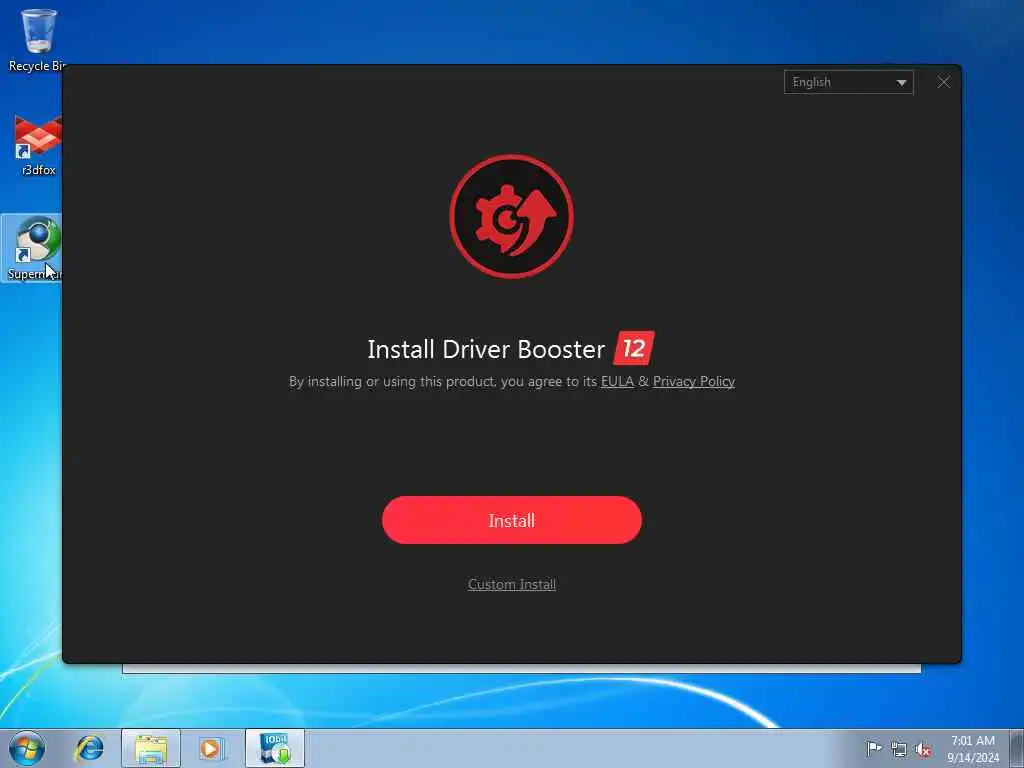The width and height of the screenshot is (1024, 768).
Task: Click the muted volume tray icon
Action: tap(923, 749)
